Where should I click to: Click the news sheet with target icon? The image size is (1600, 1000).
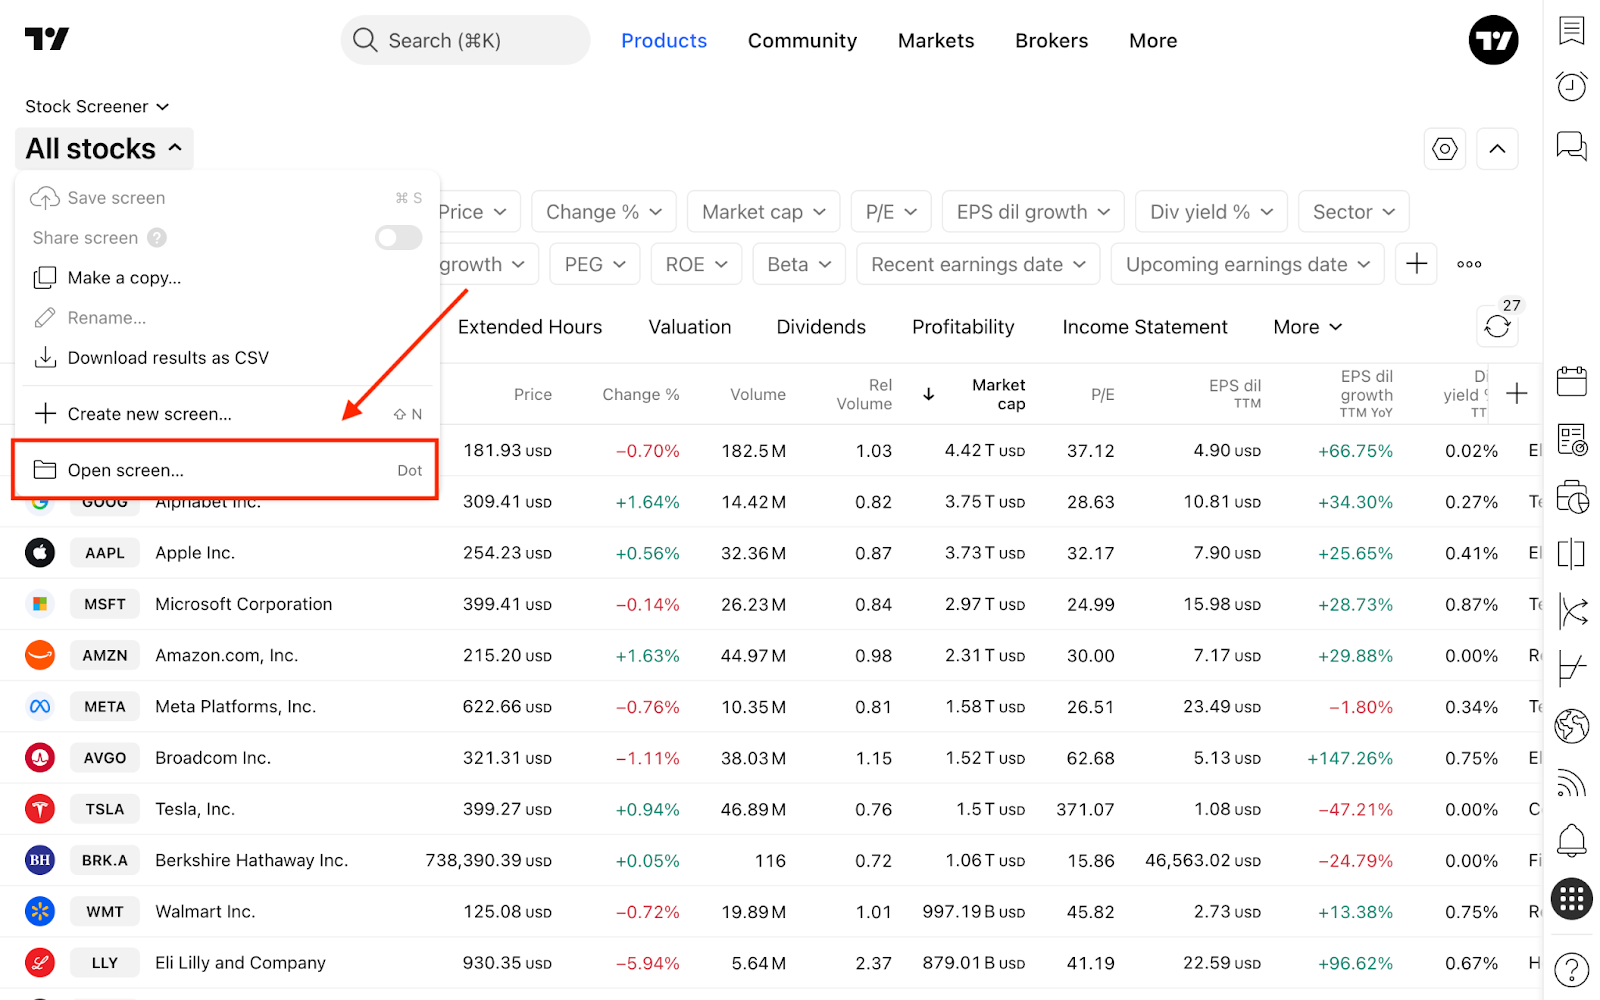click(1571, 439)
